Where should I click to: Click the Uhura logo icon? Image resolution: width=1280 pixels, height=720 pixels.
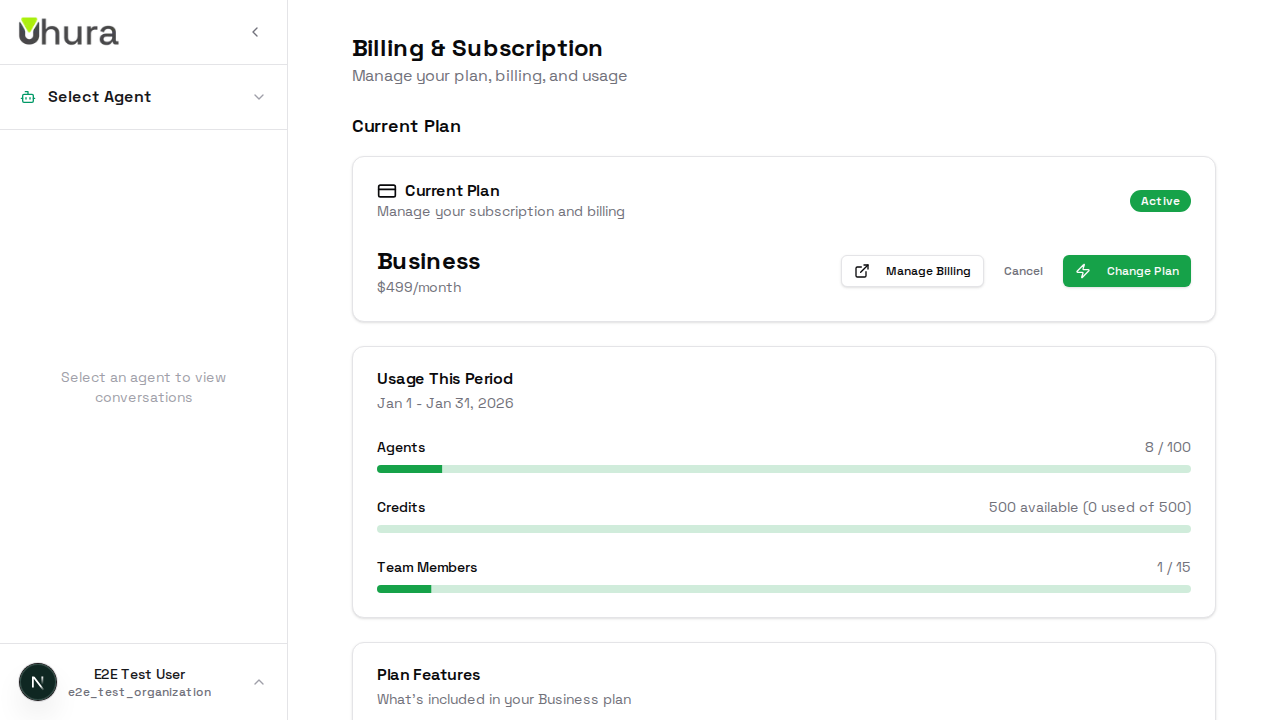click(x=32, y=31)
